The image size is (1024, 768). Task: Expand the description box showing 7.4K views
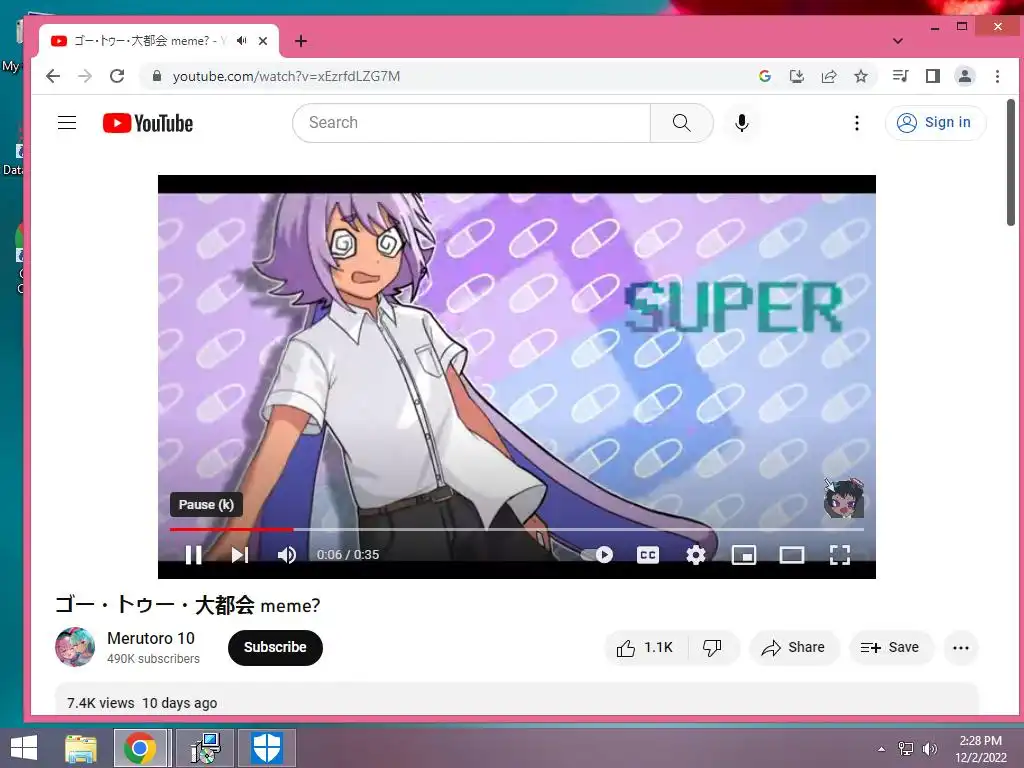tap(517, 699)
